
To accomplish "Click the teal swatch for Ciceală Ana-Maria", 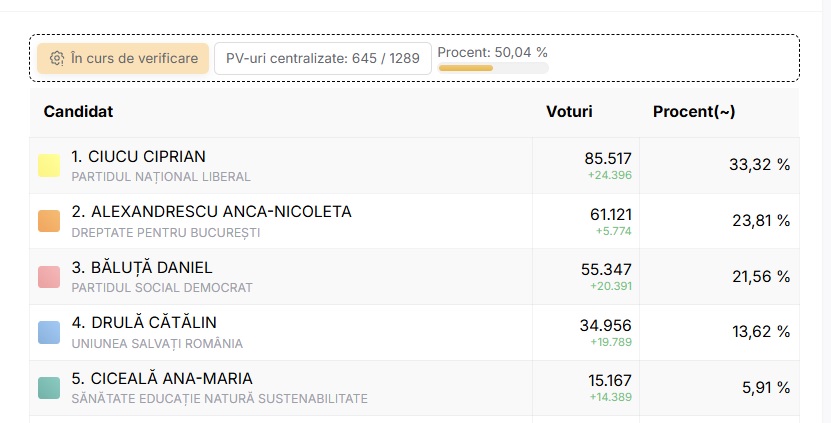I will click(x=49, y=388).
